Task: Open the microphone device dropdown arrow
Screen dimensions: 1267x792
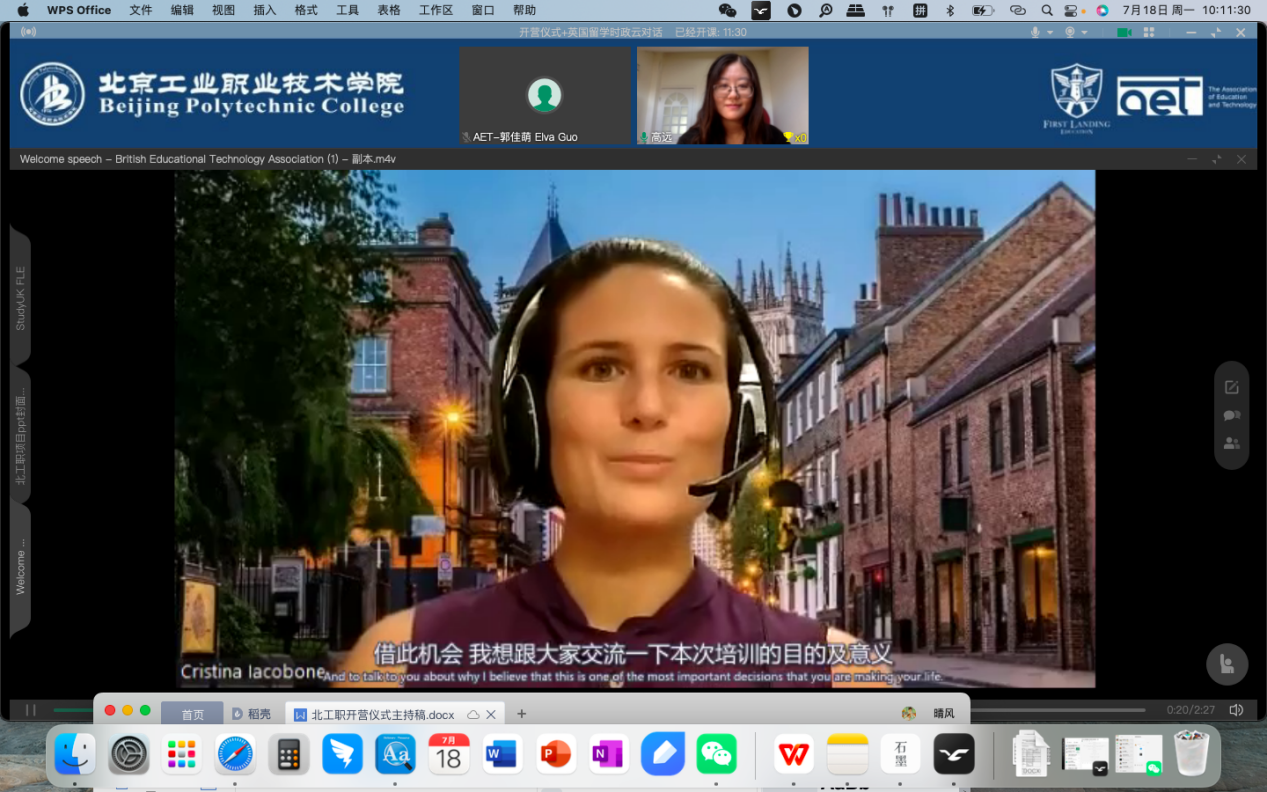Action: (1050, 32)
